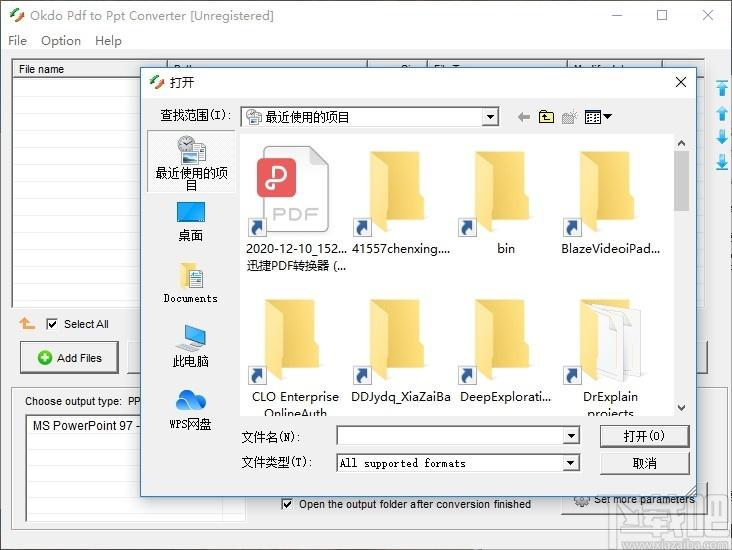Open the Option menu

pyautogui.click(x=61, y=41)
